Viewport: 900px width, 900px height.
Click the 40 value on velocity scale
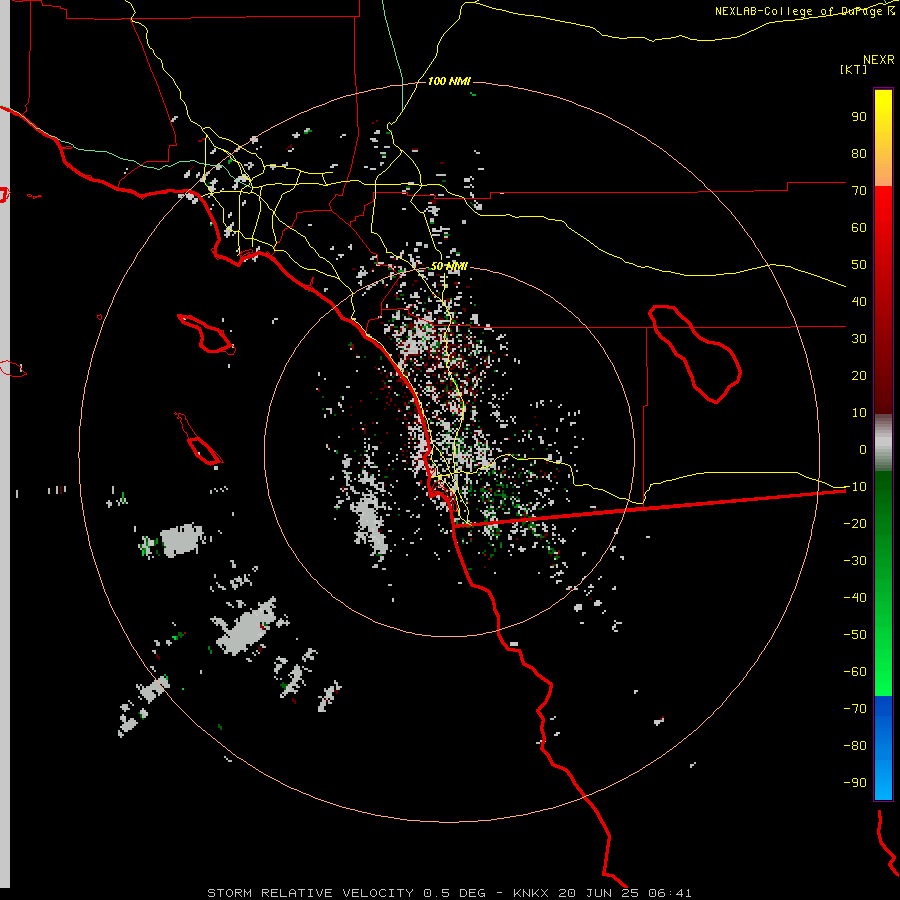(859, 302)
